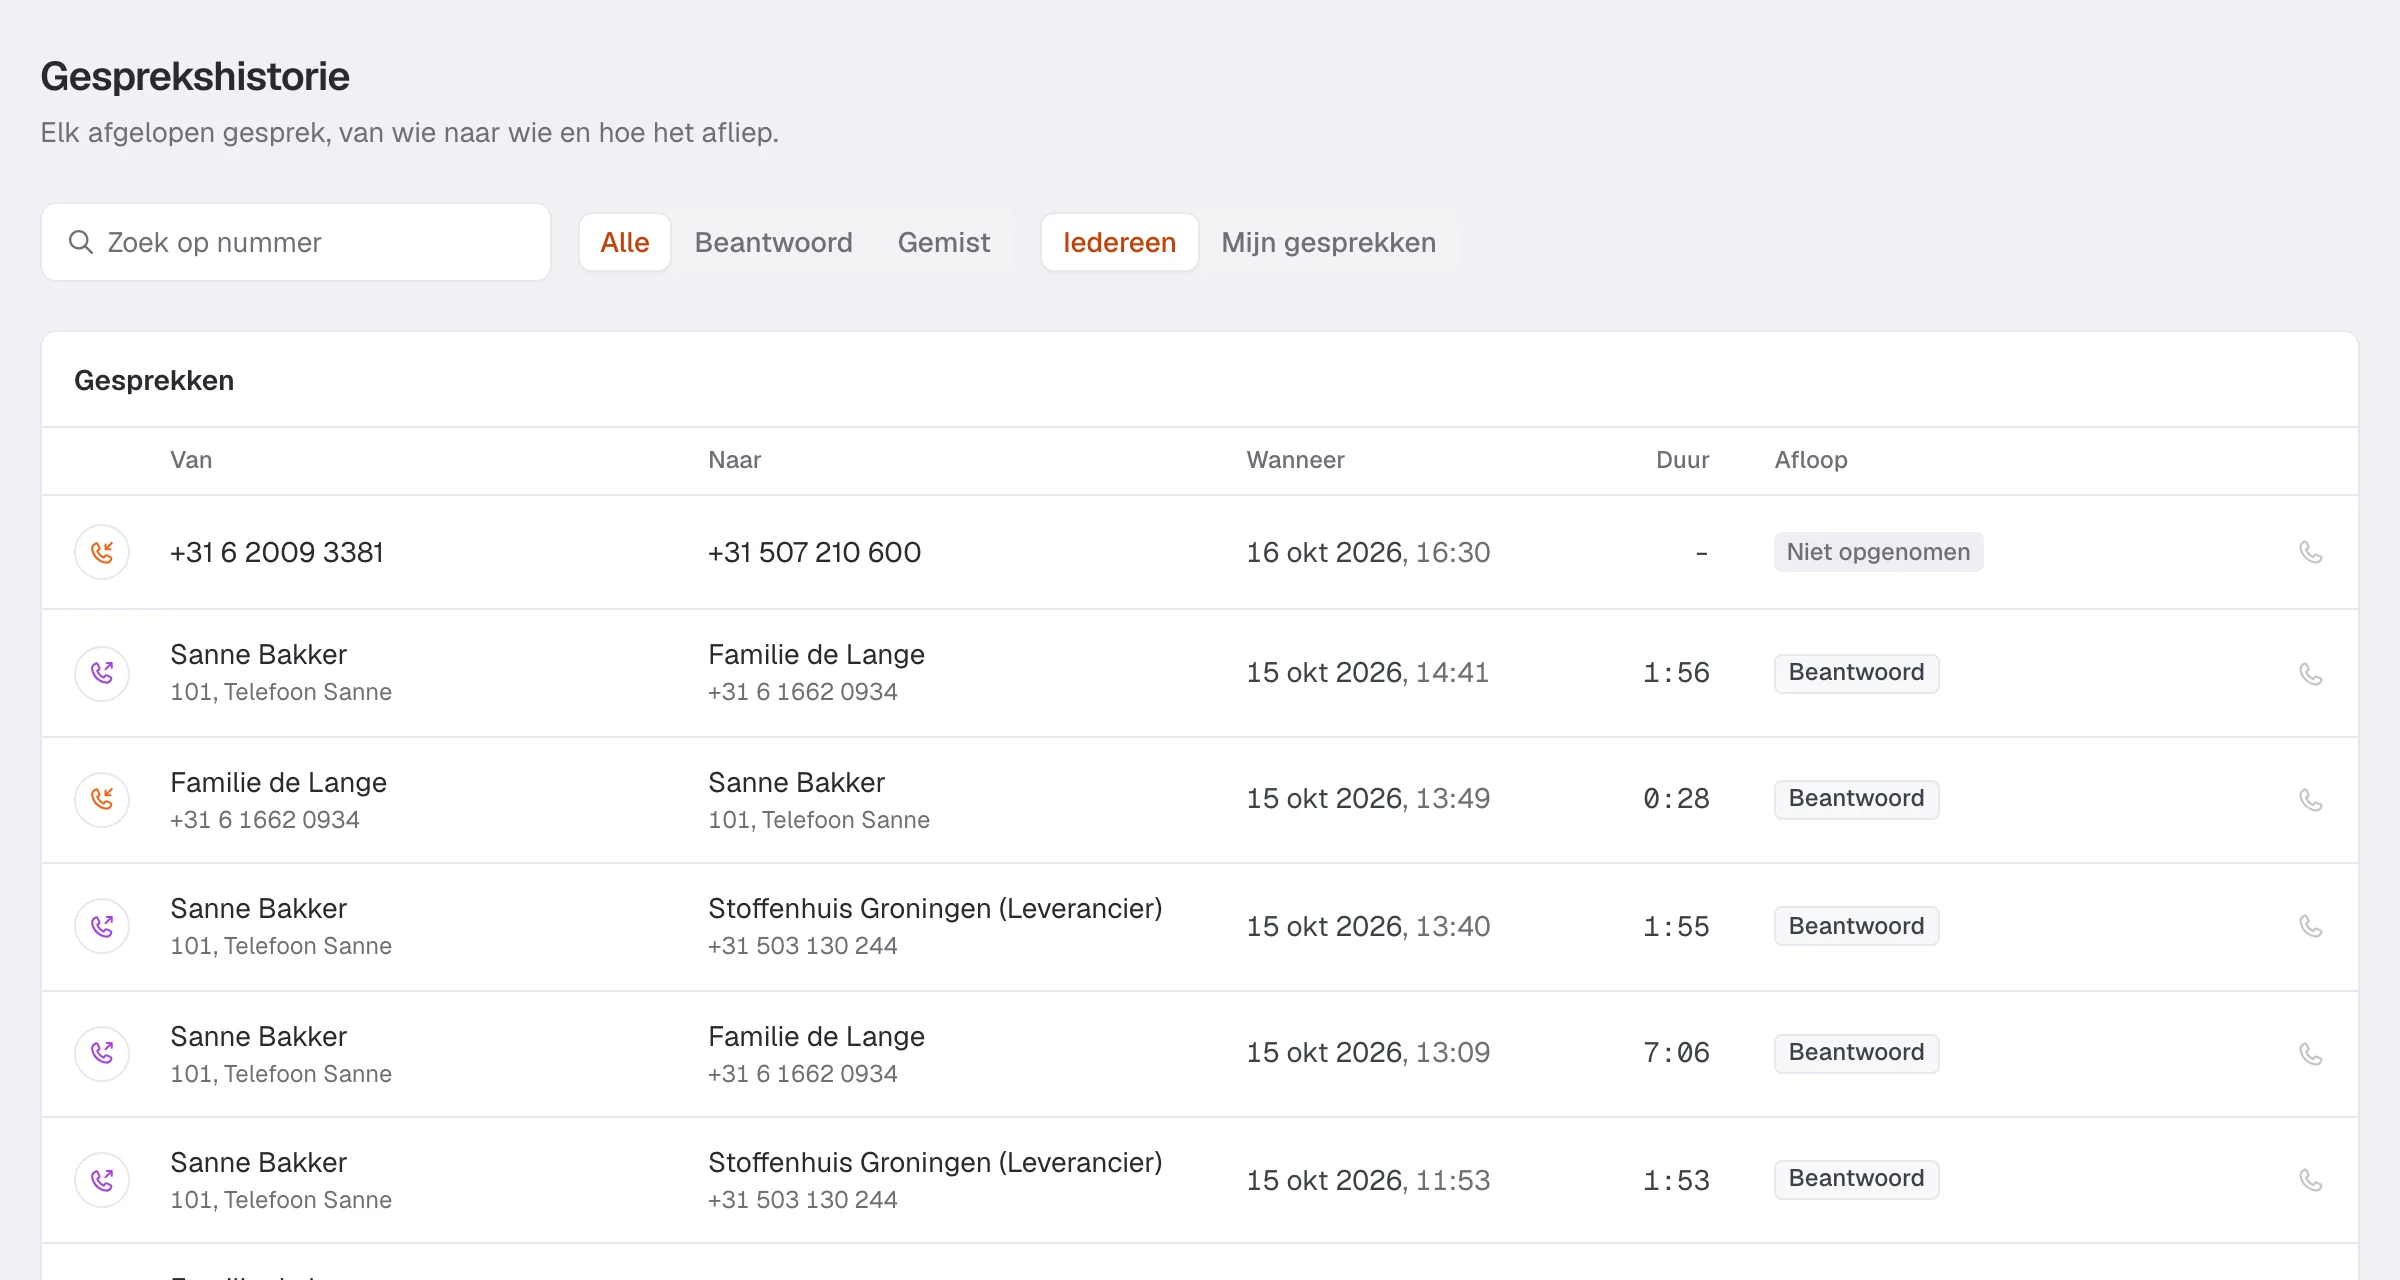Focus the Zoek op nummer search field
2400x1280 pixels.
(296, 242)
